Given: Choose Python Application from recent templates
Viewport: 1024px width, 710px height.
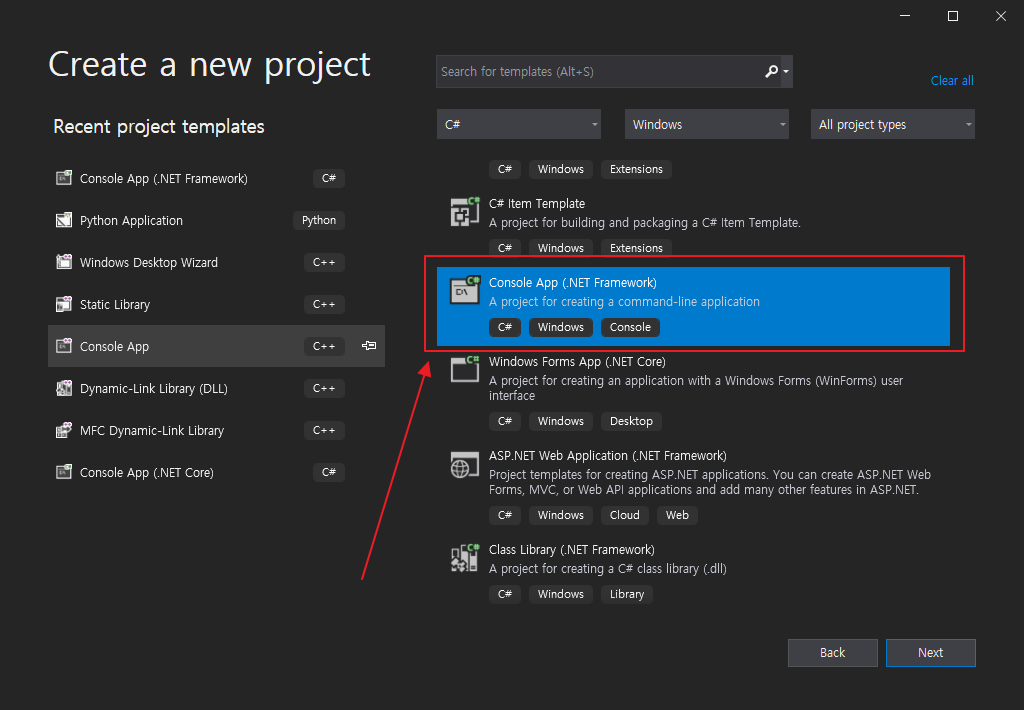Looking at the screenshot, I should 216,220.
